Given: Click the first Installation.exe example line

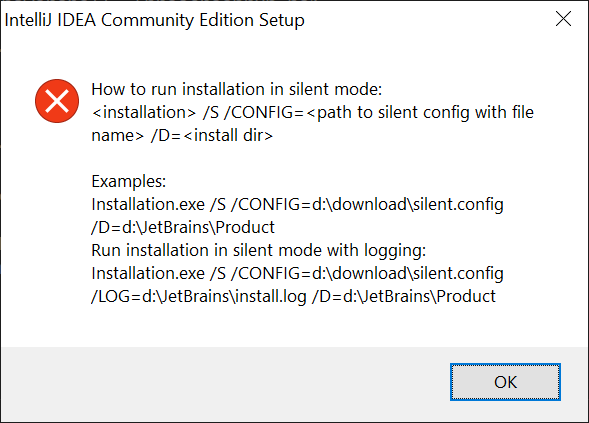Looking at the screenshot, I should click(297, 204).
